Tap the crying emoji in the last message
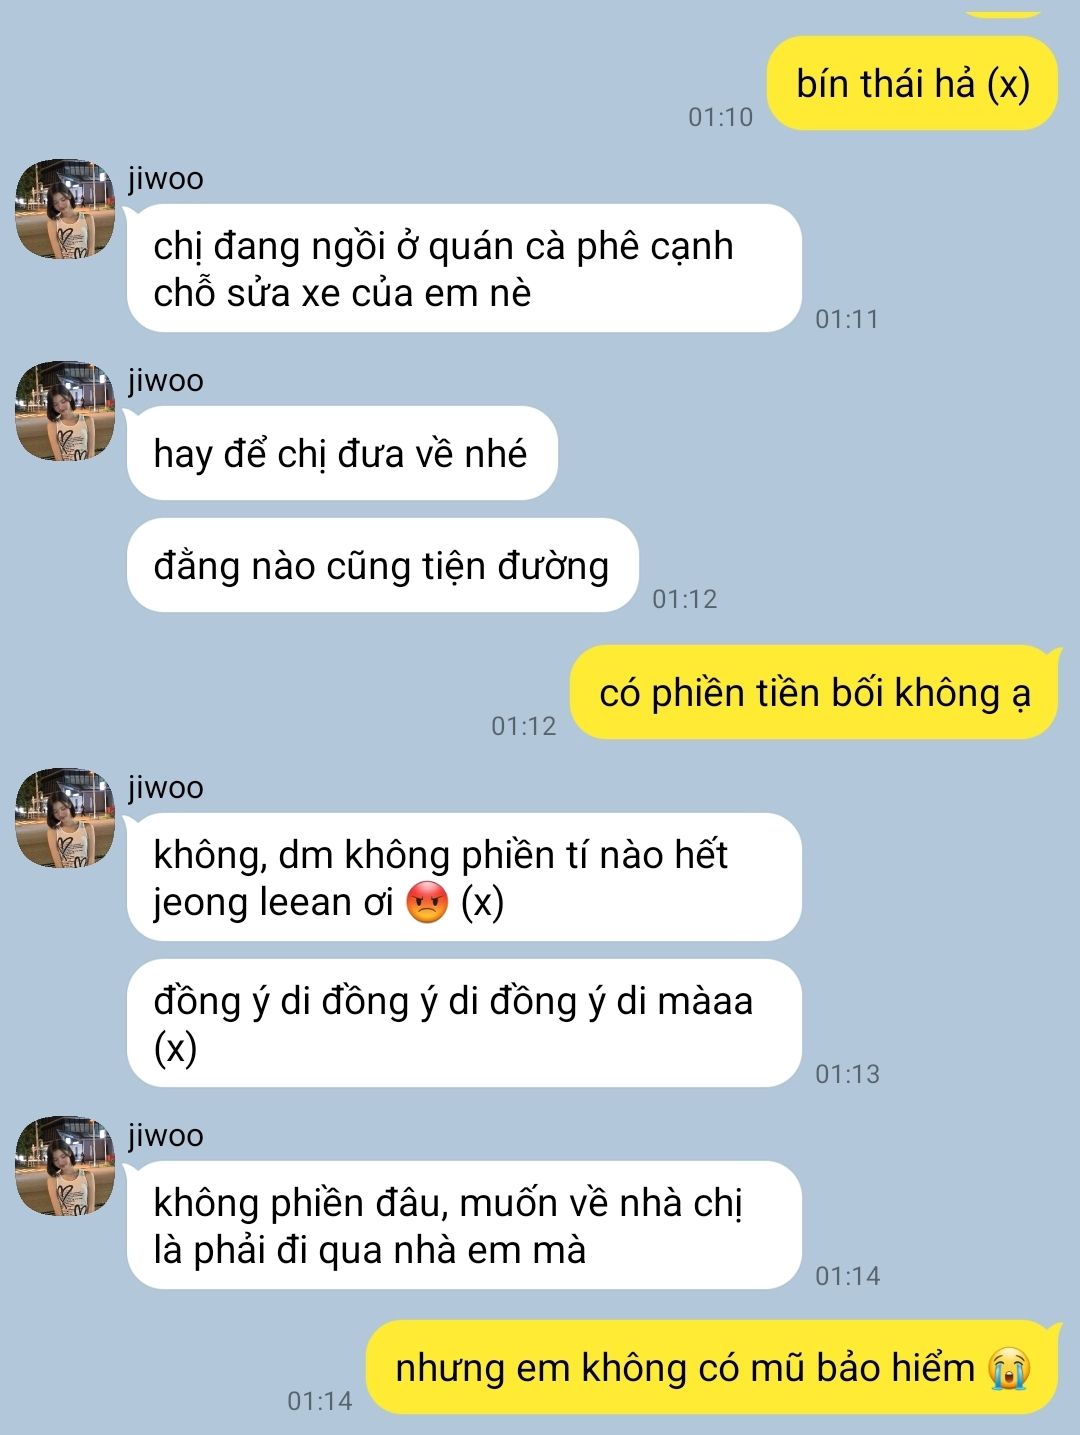The height and width of the screenshot is (1435, 1080). coord(1008,1368)
